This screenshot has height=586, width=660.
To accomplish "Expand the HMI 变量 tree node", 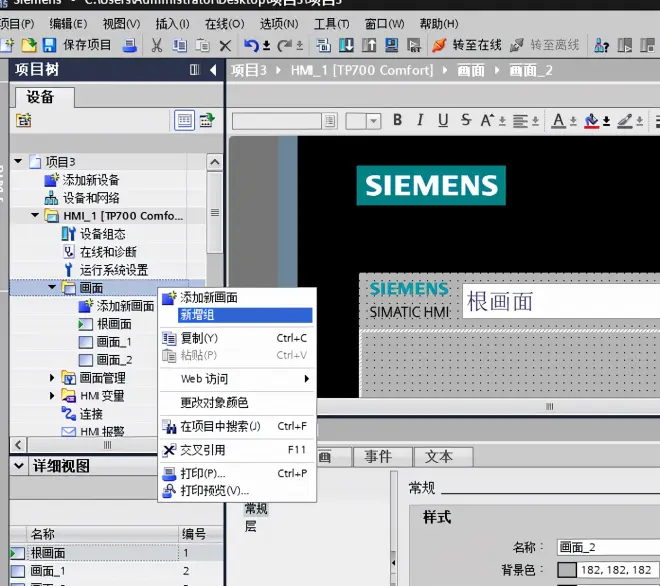I will (52, 396).
